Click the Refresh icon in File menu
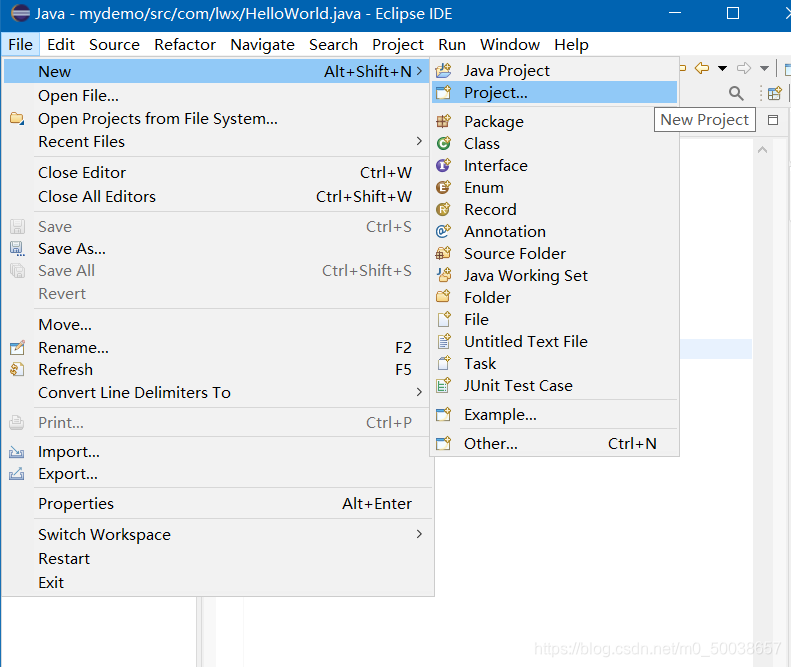The image size is (791, 667). pyautogui.click(x=17, y=370)
